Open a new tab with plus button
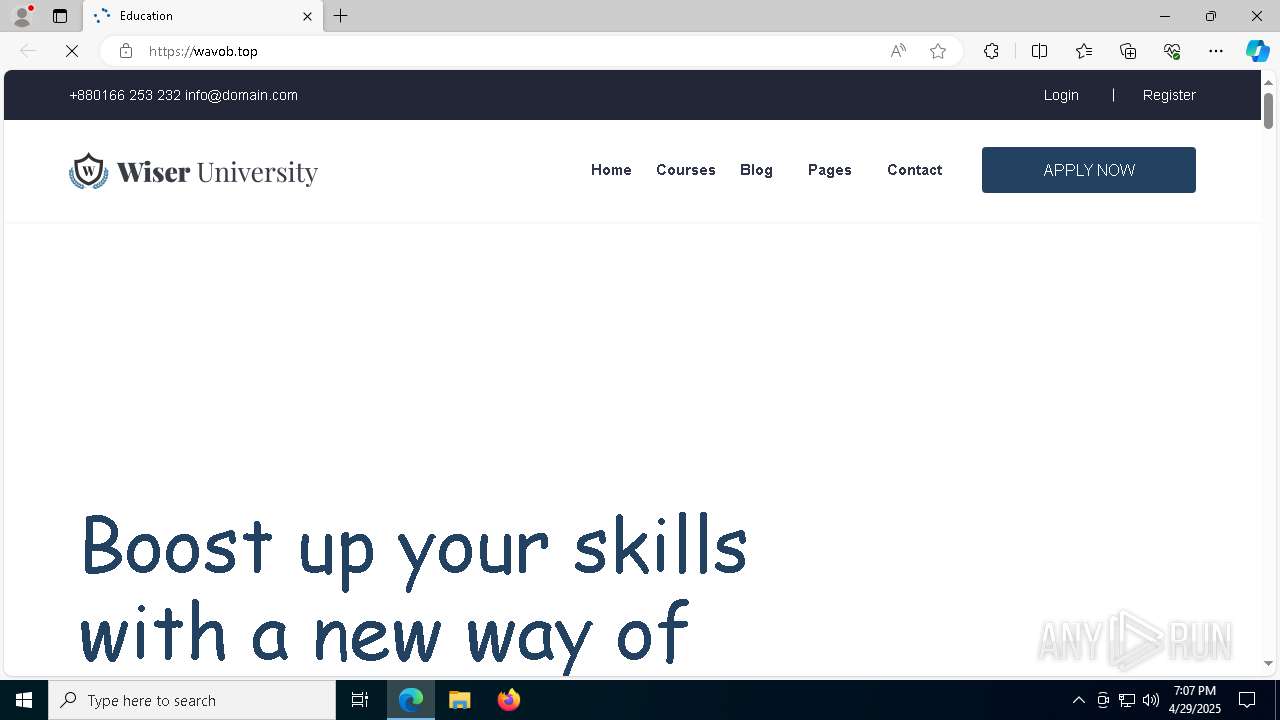1280x720 pixels. pyautogui.click(x=341, y=16)
